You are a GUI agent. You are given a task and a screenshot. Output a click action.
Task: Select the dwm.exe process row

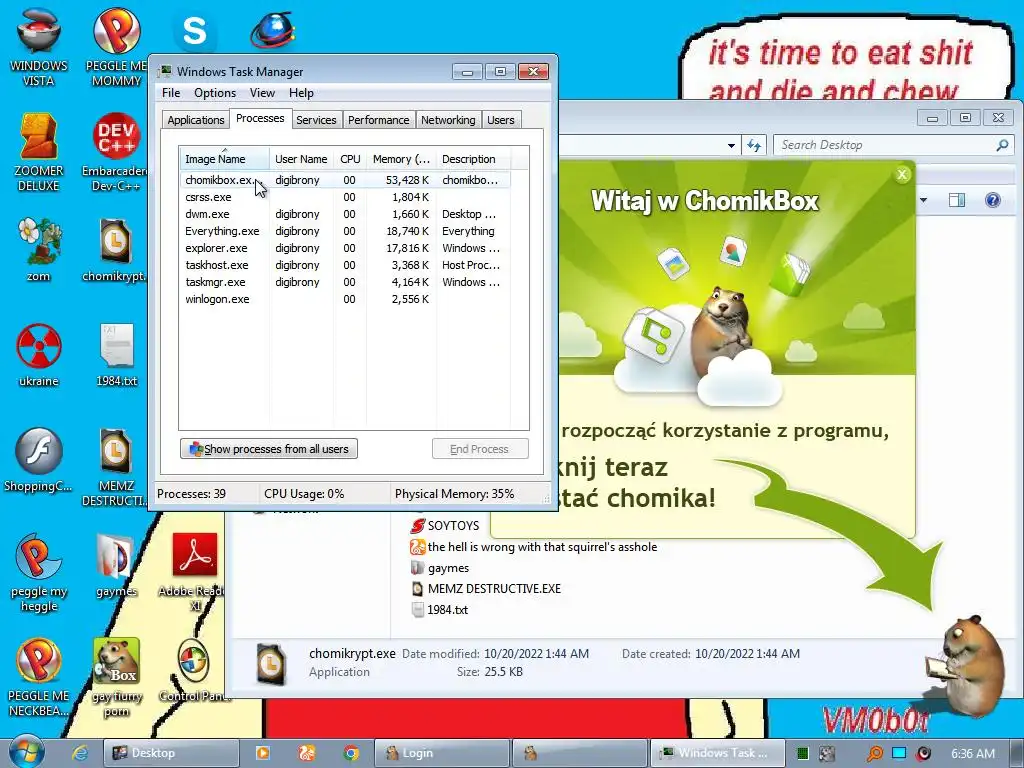coord(345,214)
